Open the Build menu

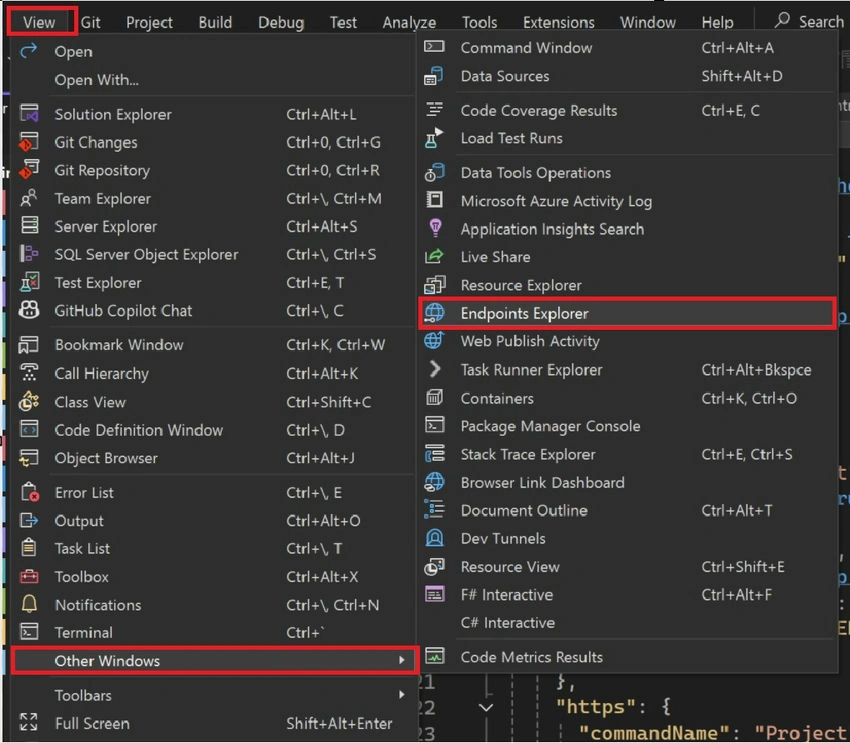(215, 22)
